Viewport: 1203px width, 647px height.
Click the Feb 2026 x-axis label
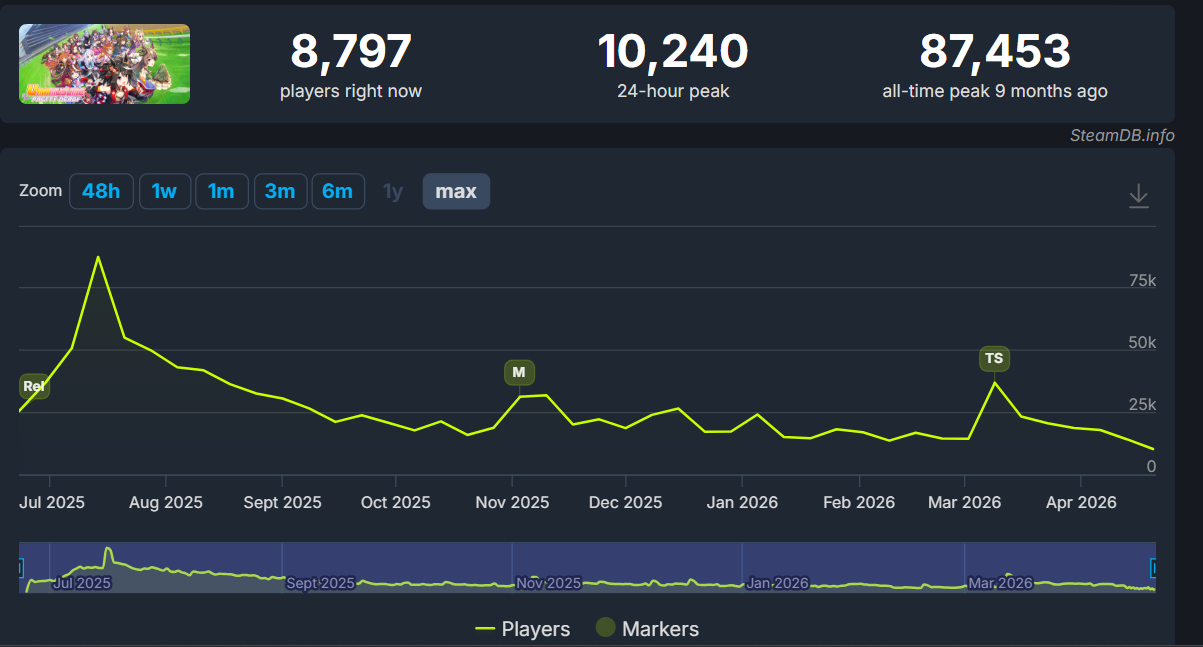pos(859,502)
